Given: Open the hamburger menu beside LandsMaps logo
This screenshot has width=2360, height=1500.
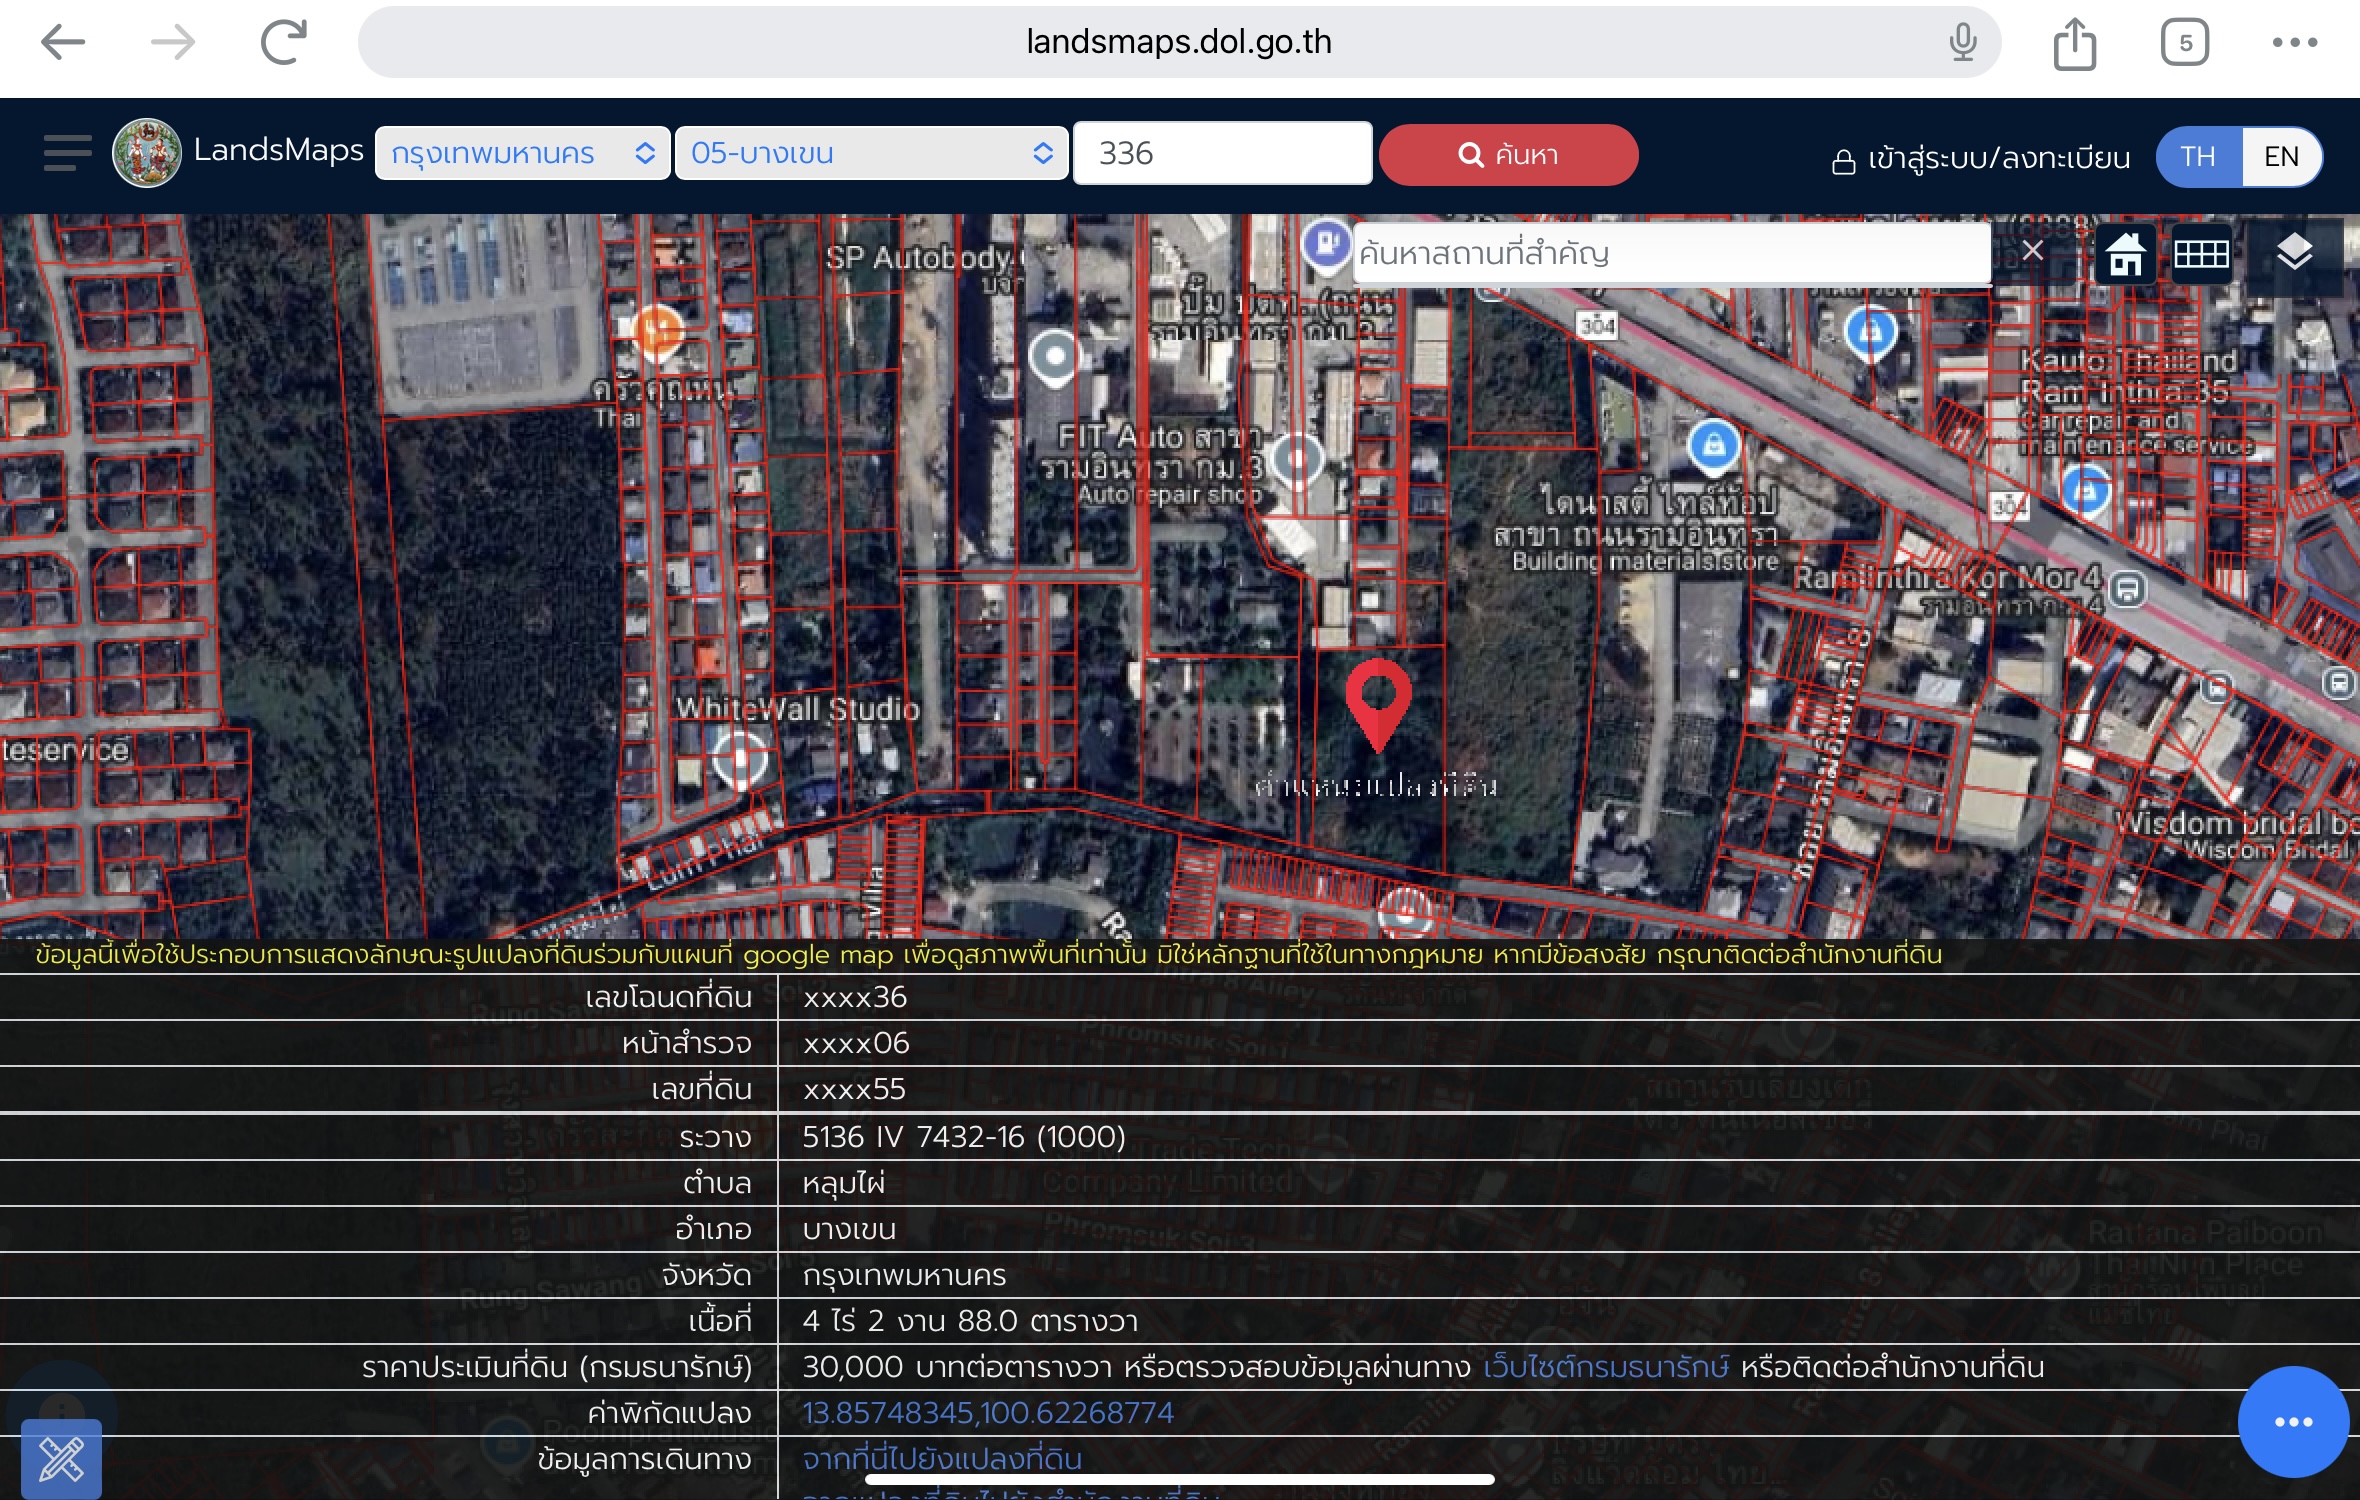Looking at the screenshot, I should [67, 153].
